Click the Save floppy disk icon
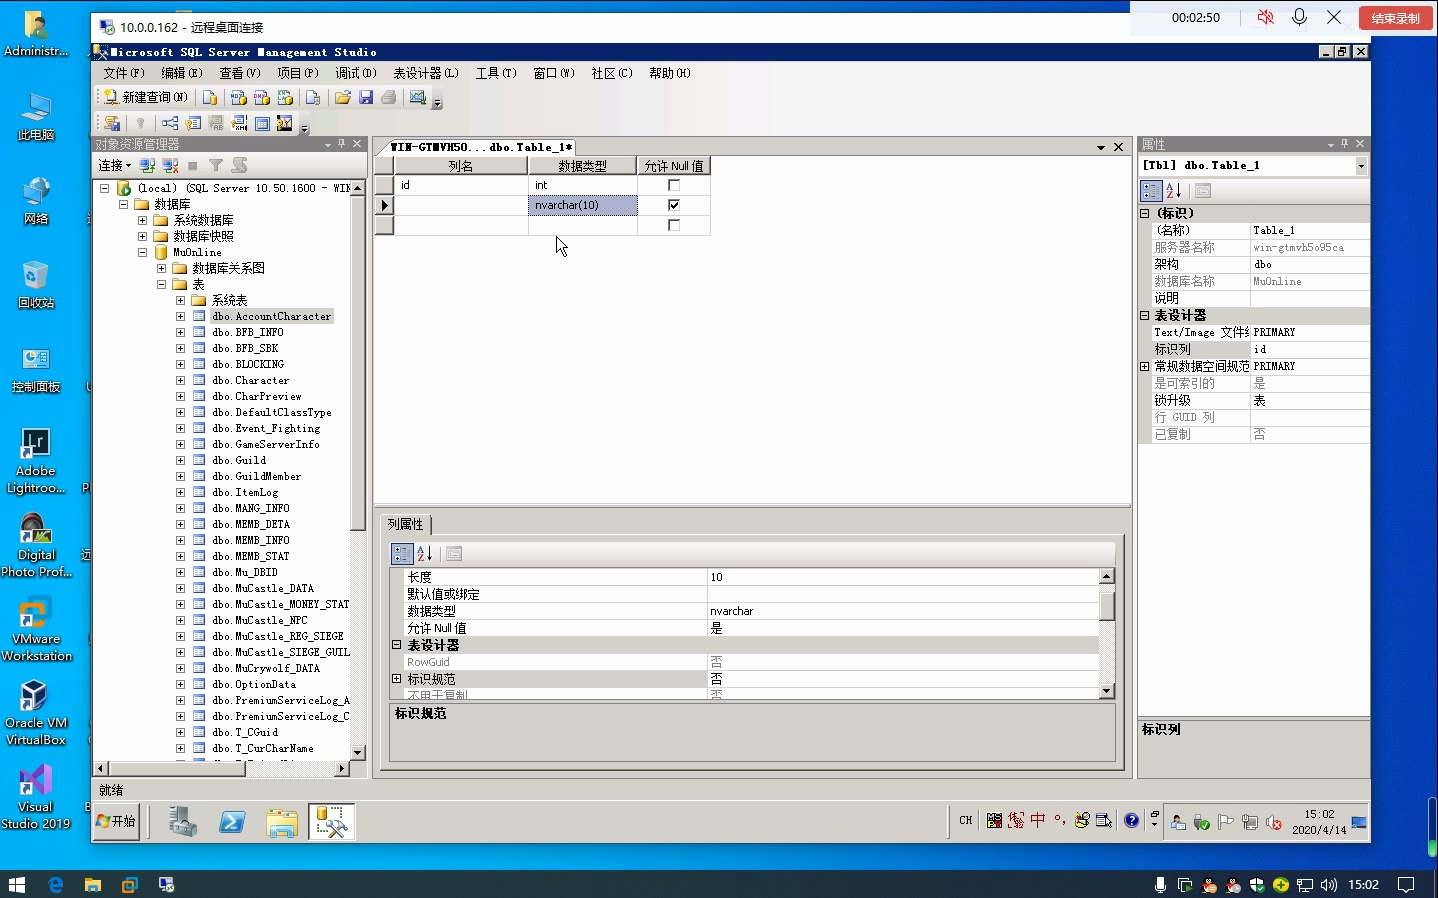Viewport: 1438px width, 898px height. click(x=366, y=97)
